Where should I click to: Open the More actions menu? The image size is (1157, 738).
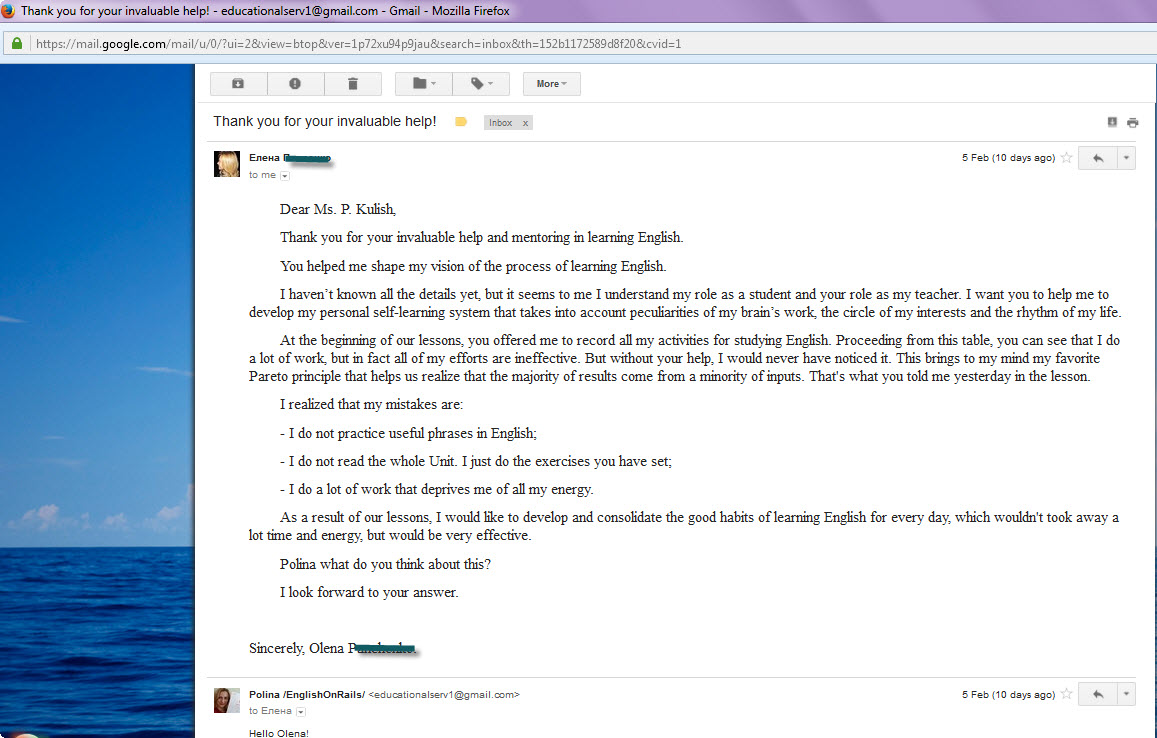coord(552,84)
